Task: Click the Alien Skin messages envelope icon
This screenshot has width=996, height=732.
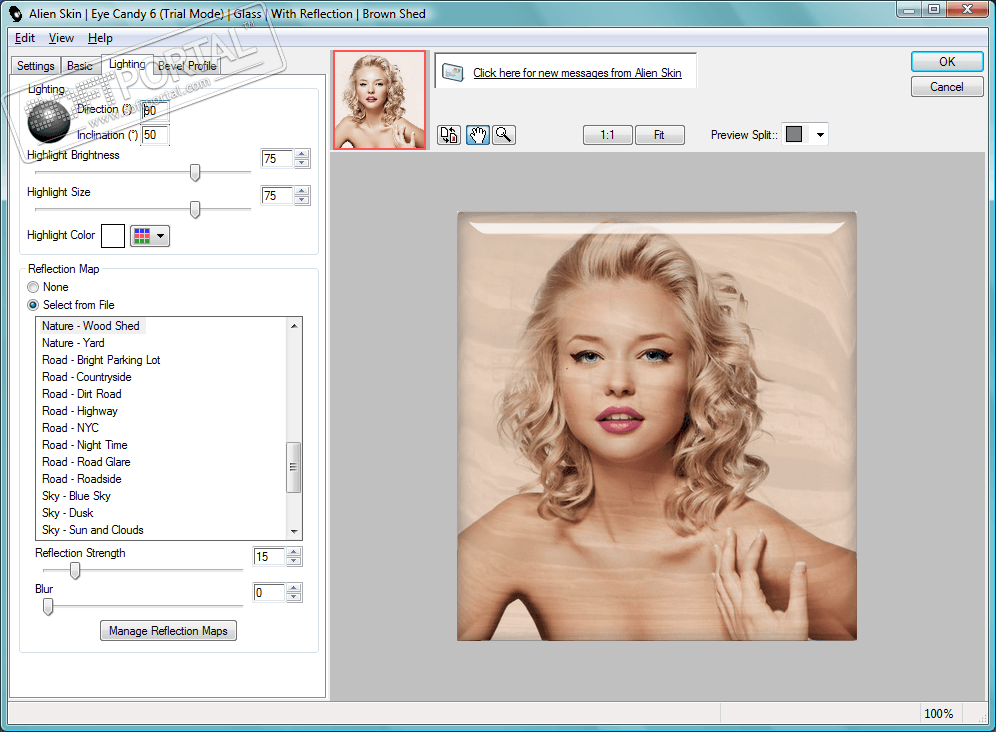Action: [x=453, y=73]
